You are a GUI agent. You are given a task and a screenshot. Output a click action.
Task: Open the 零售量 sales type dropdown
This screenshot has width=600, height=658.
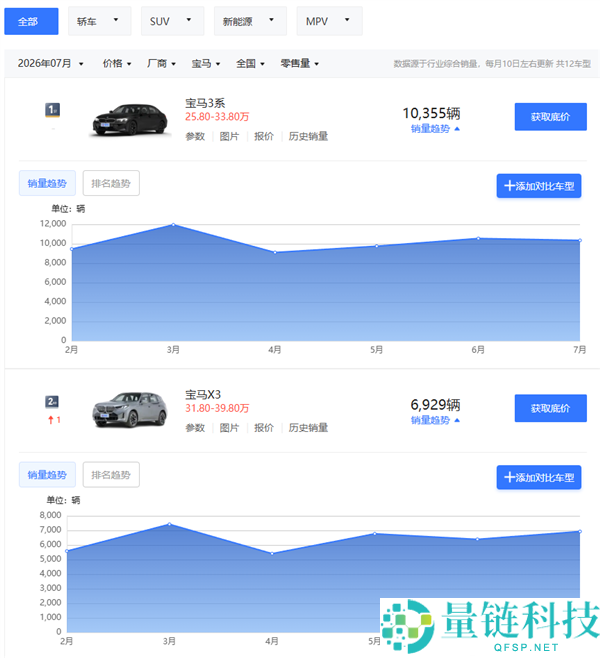pos(300,63)
